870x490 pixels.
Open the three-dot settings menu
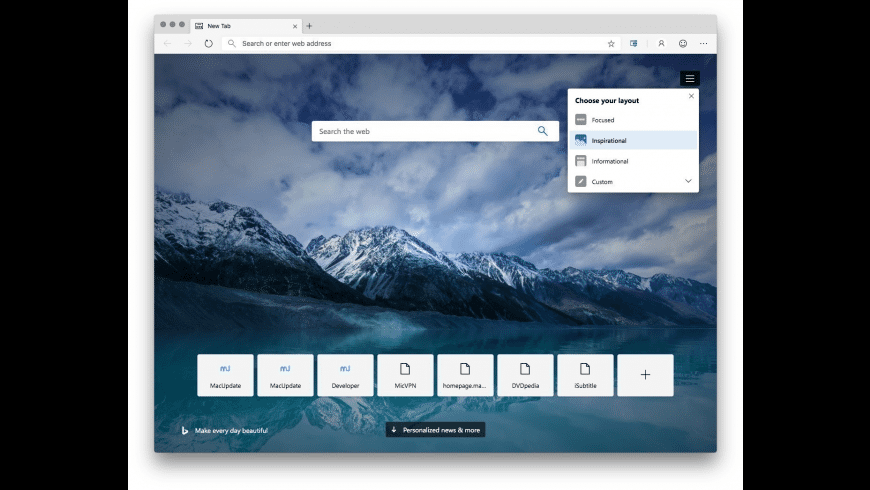[x=704, y=43]
